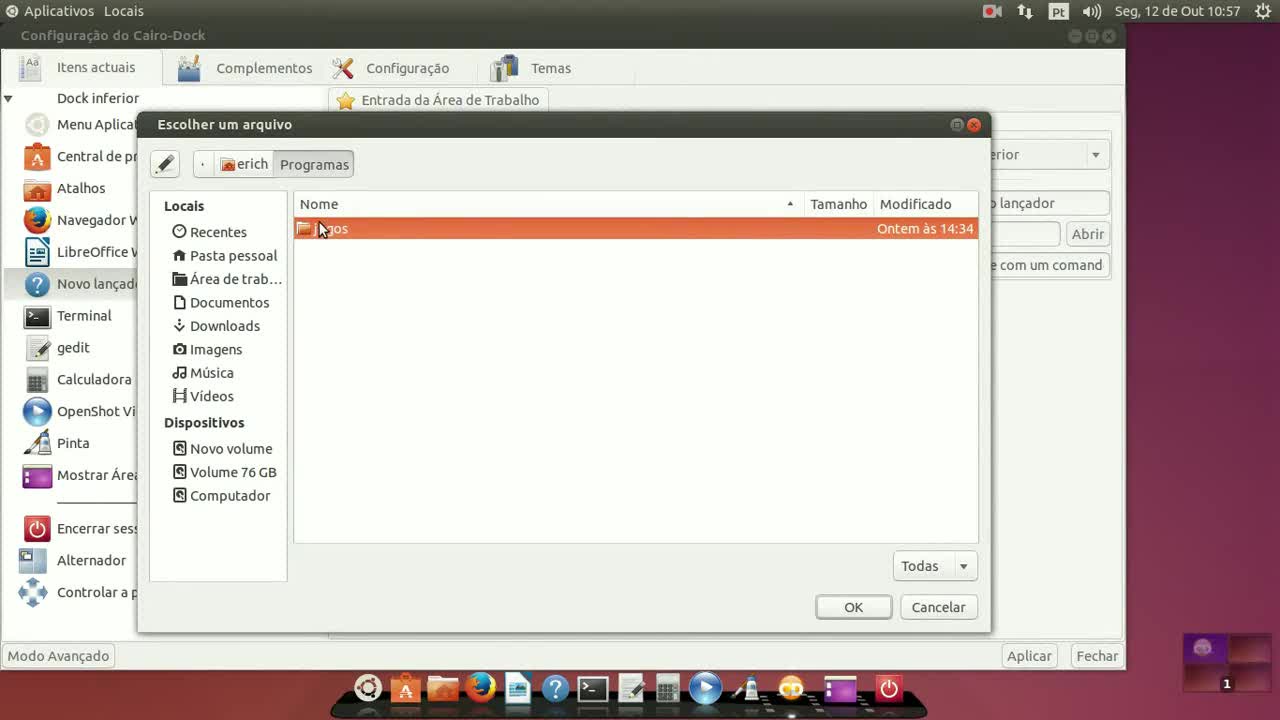
Task: Launch Firefox from the bottom dock
Action: click(x=481, y=687)
